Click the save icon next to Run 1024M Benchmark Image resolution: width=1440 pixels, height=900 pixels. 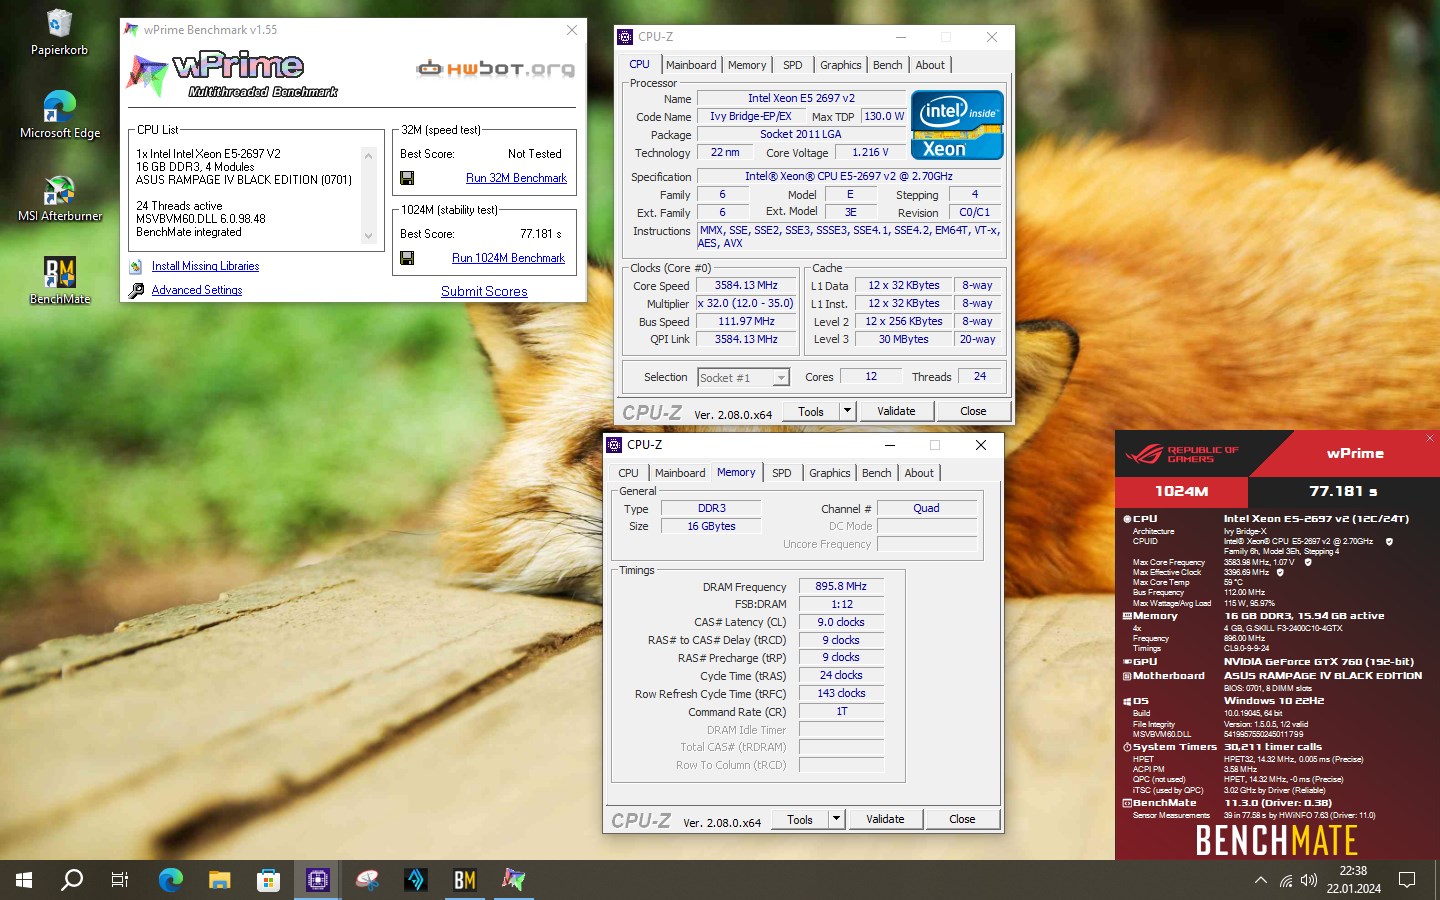click(x=407, y=258)
